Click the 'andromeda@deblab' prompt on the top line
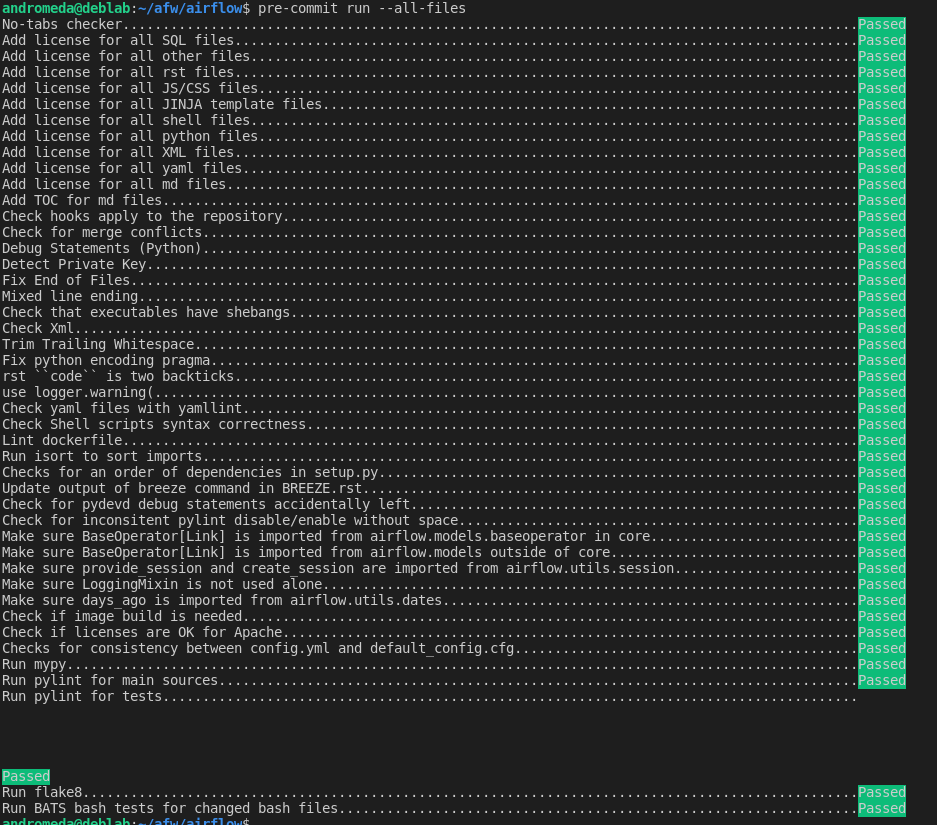This screenshot has width=937, height=825. 66,8
